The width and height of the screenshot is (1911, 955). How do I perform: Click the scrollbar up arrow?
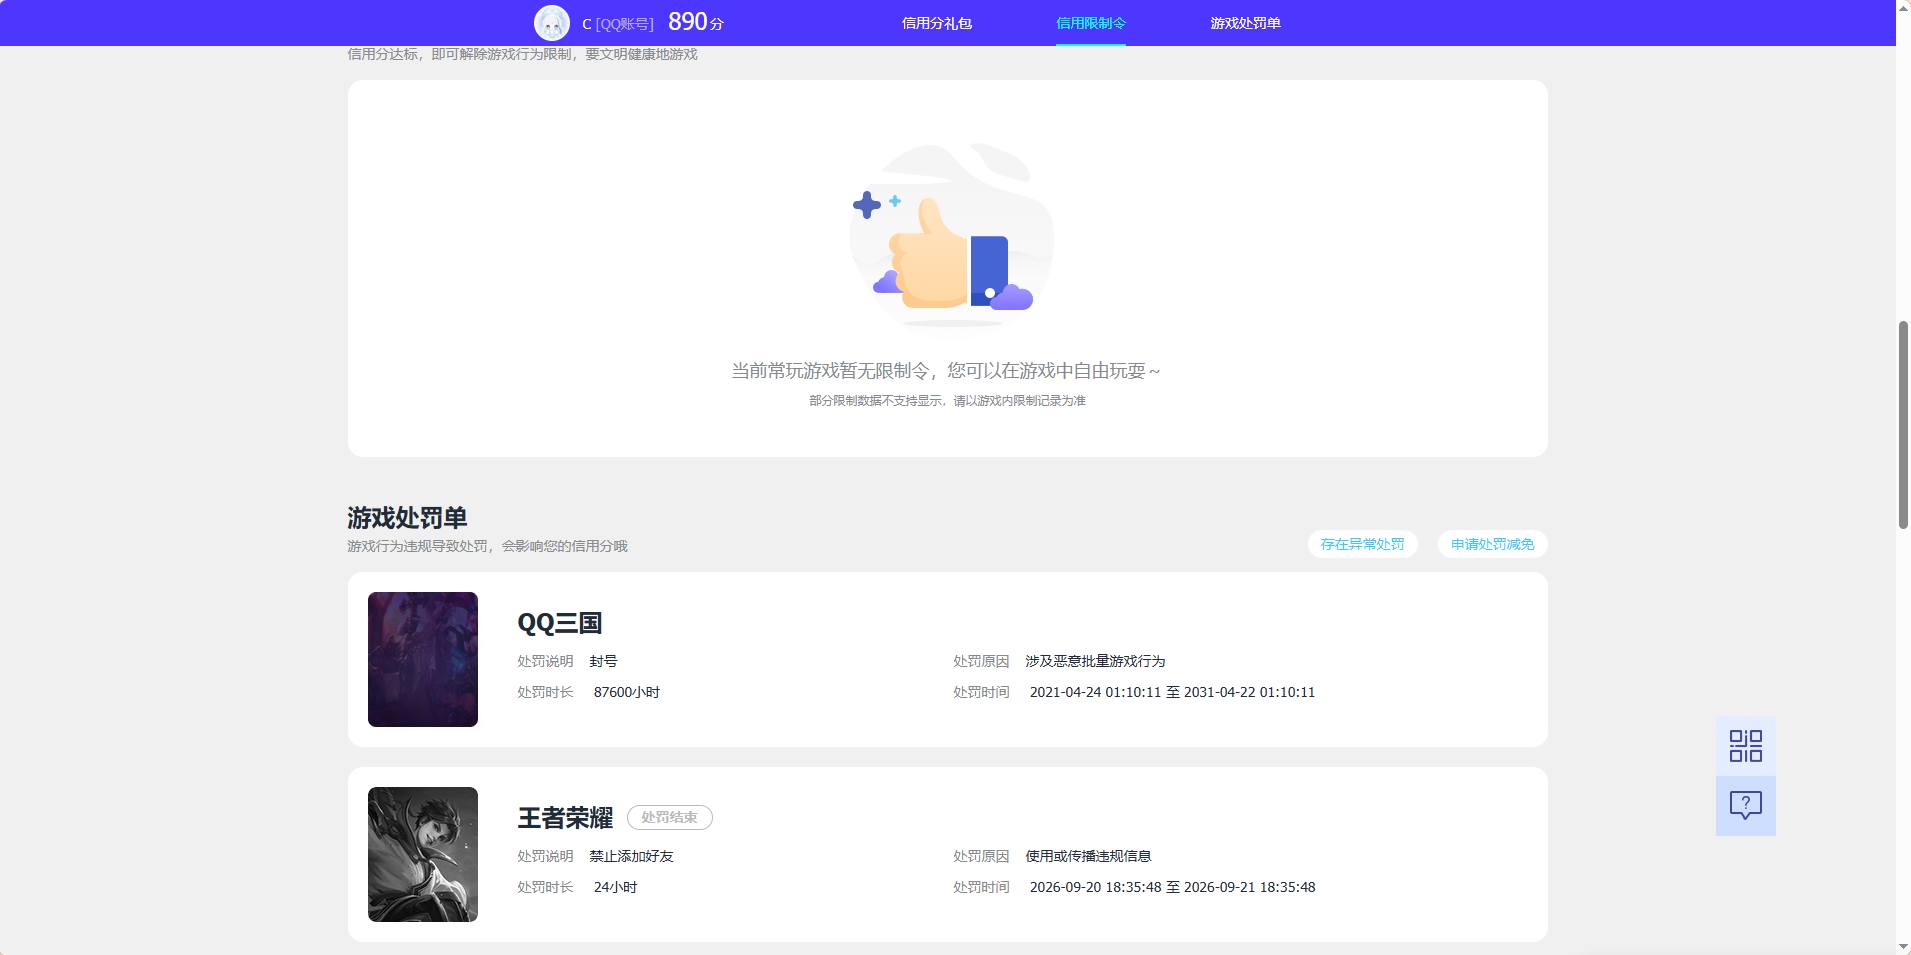pos(1903,7)
